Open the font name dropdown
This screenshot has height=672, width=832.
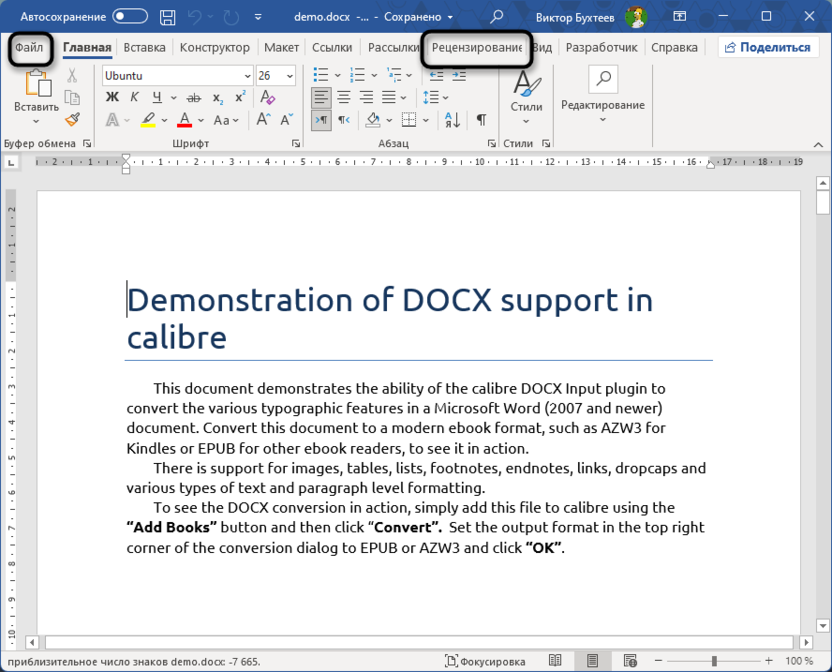click(247, 76)
